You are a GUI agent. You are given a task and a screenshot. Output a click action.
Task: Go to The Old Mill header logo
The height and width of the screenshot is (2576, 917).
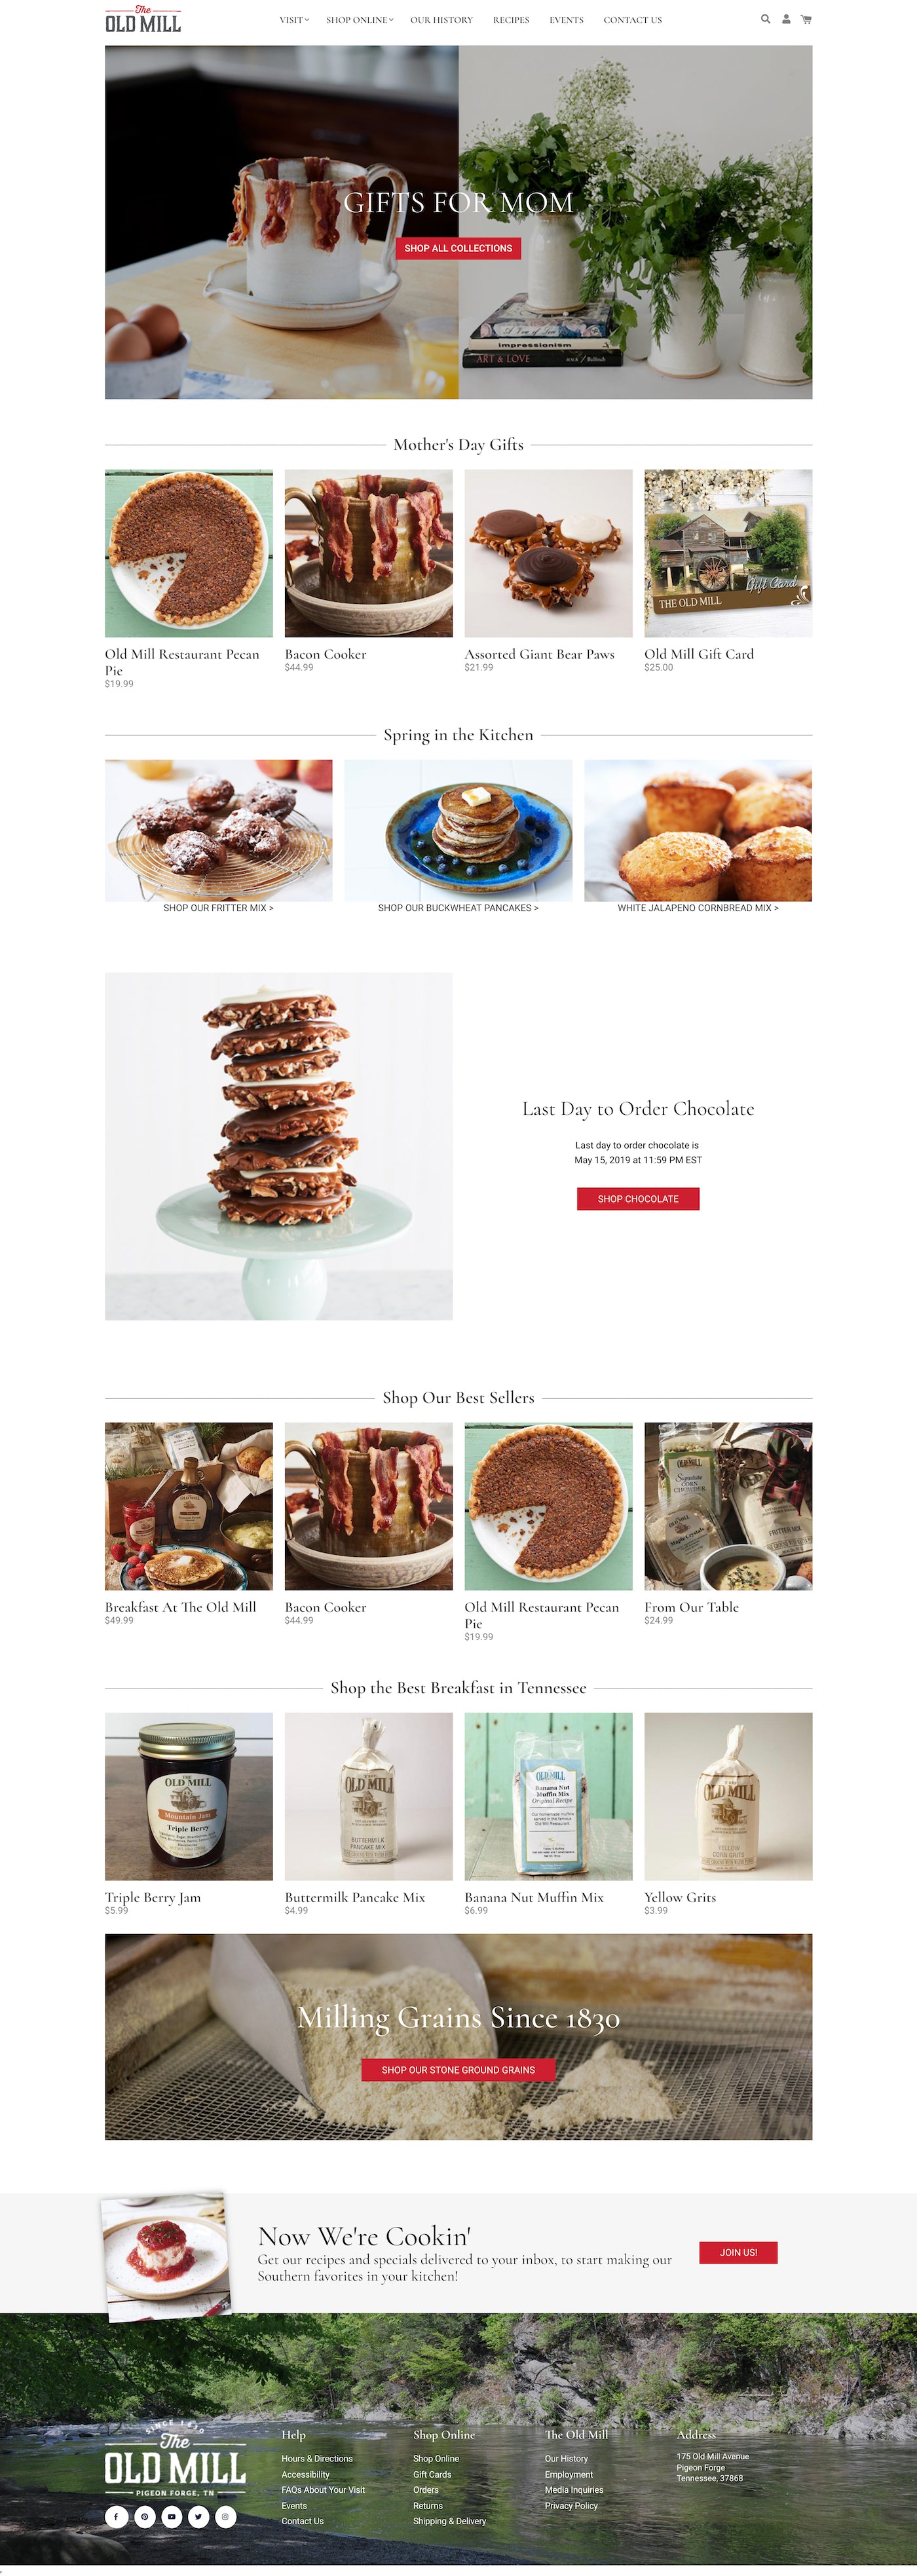(x=143, y=20)
